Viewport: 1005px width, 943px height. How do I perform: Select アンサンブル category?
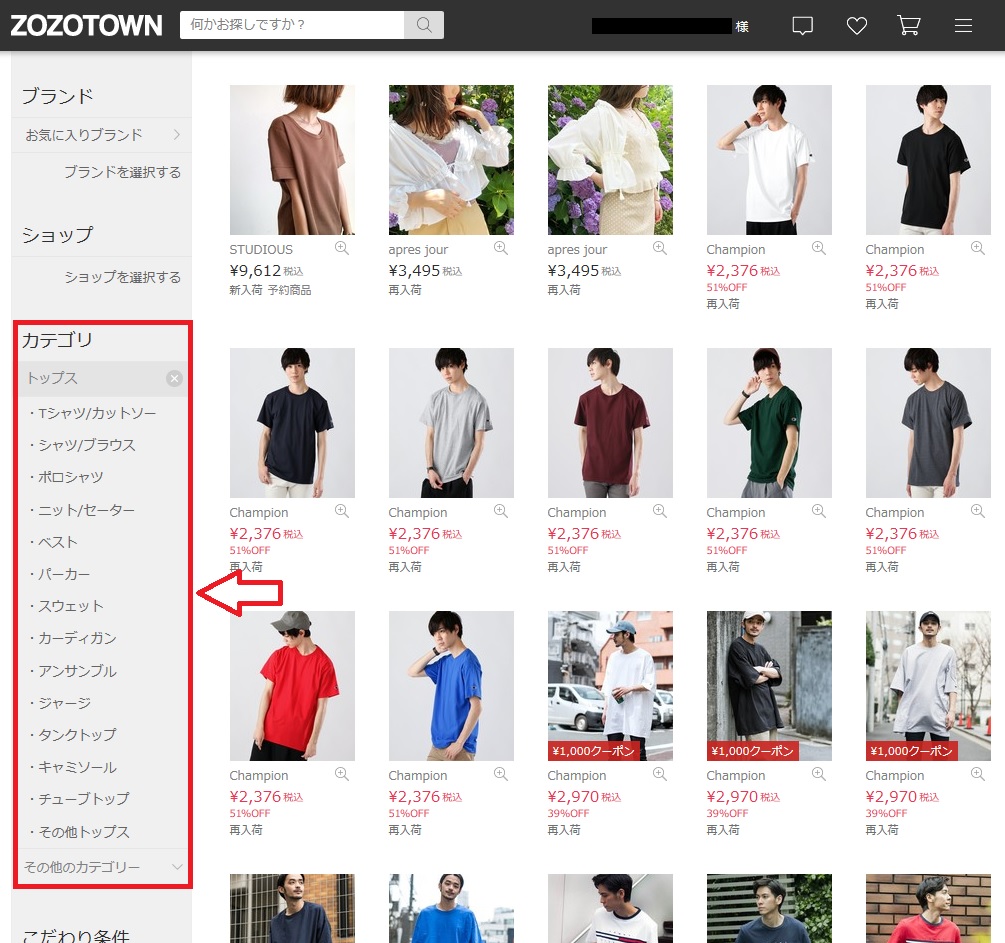(76, 671)
